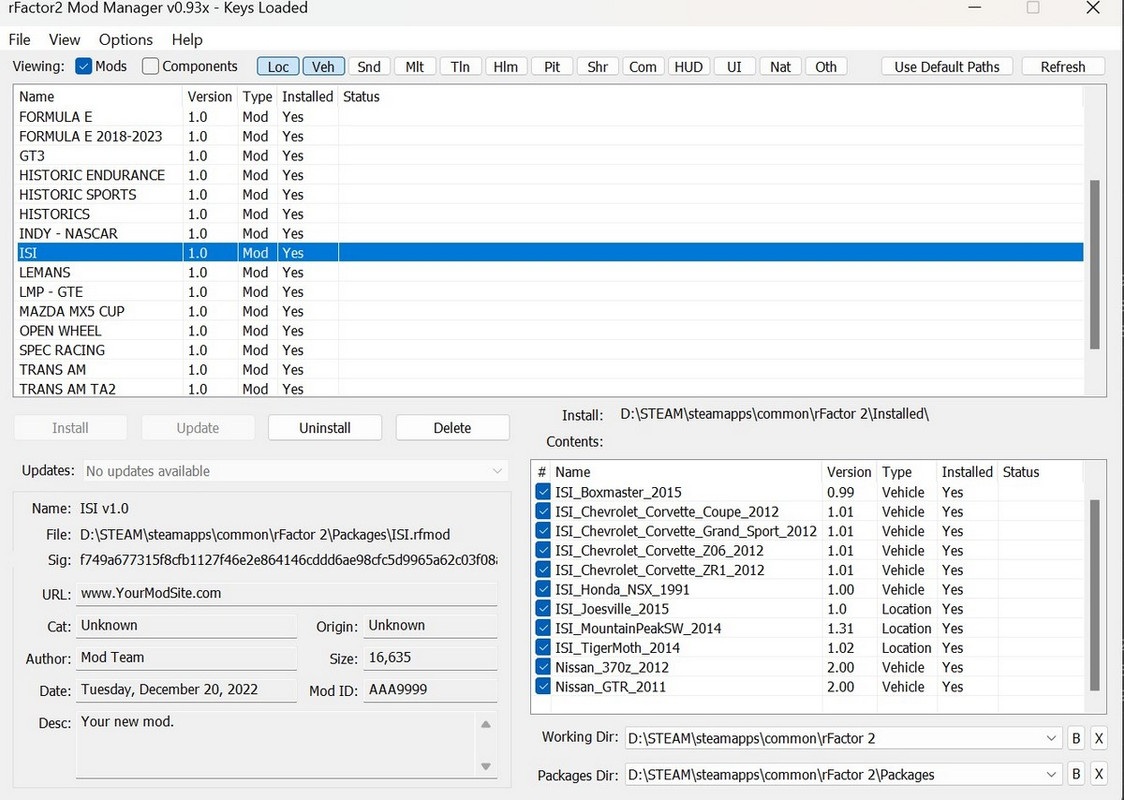Uncheck ISI_Chevrolet_Corvette_ZR1_2012 checkbox

(x=543, y=569)
